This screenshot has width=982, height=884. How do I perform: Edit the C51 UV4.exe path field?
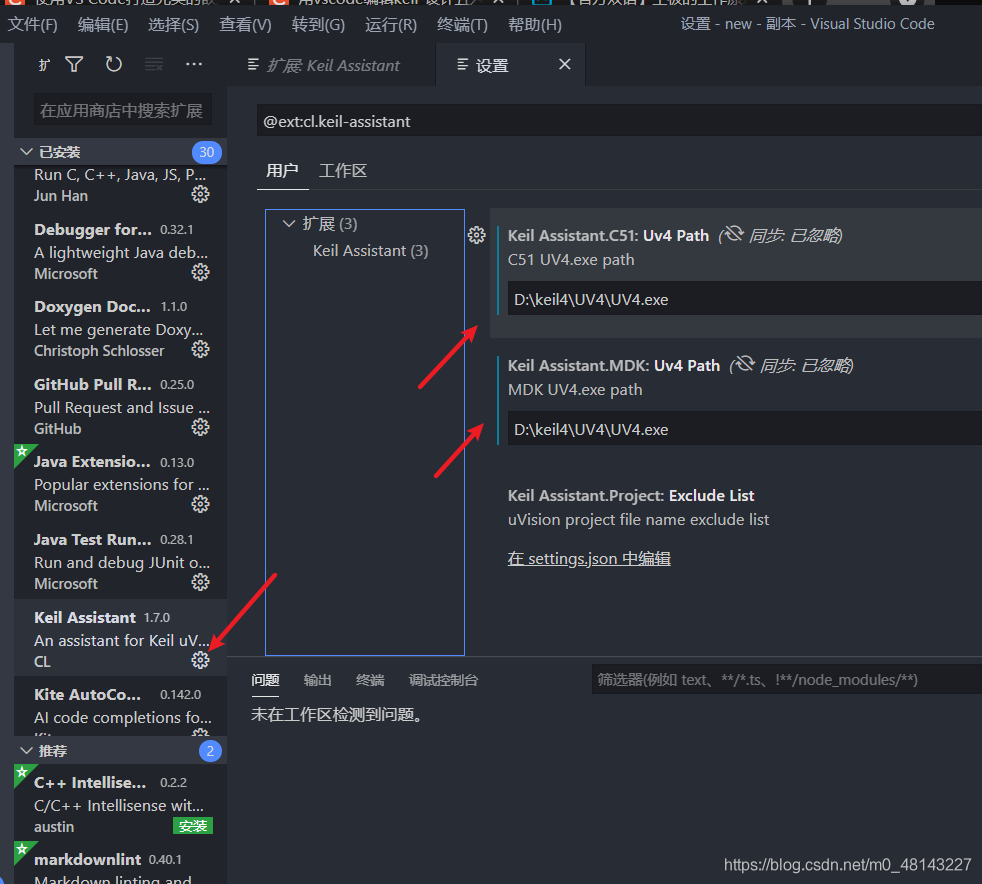tap(744, 299)
